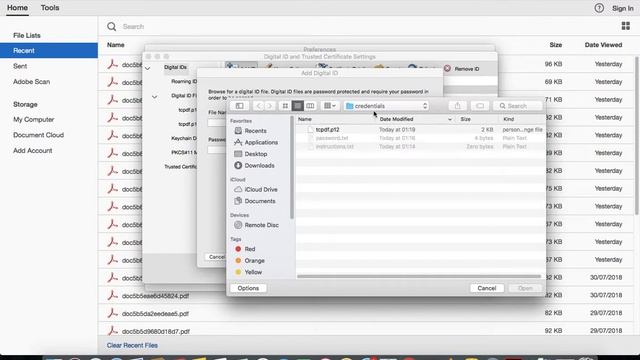Switch the file dialog to column view
The width and height of the screenshot is (640, 360).
[x=310, y=106]
